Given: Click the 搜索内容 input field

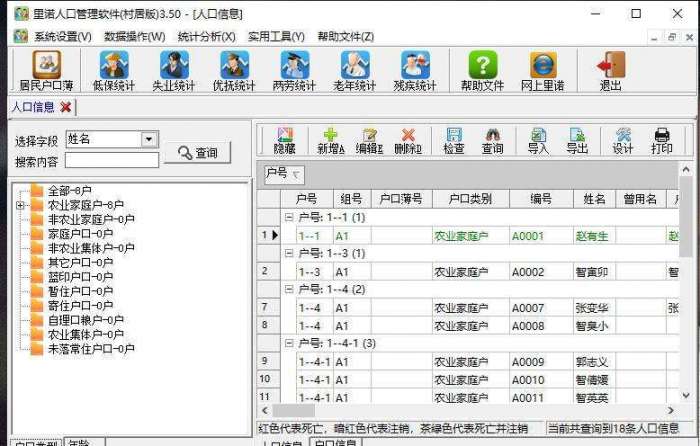Looking at the screenshot, I should coord(112,160).
